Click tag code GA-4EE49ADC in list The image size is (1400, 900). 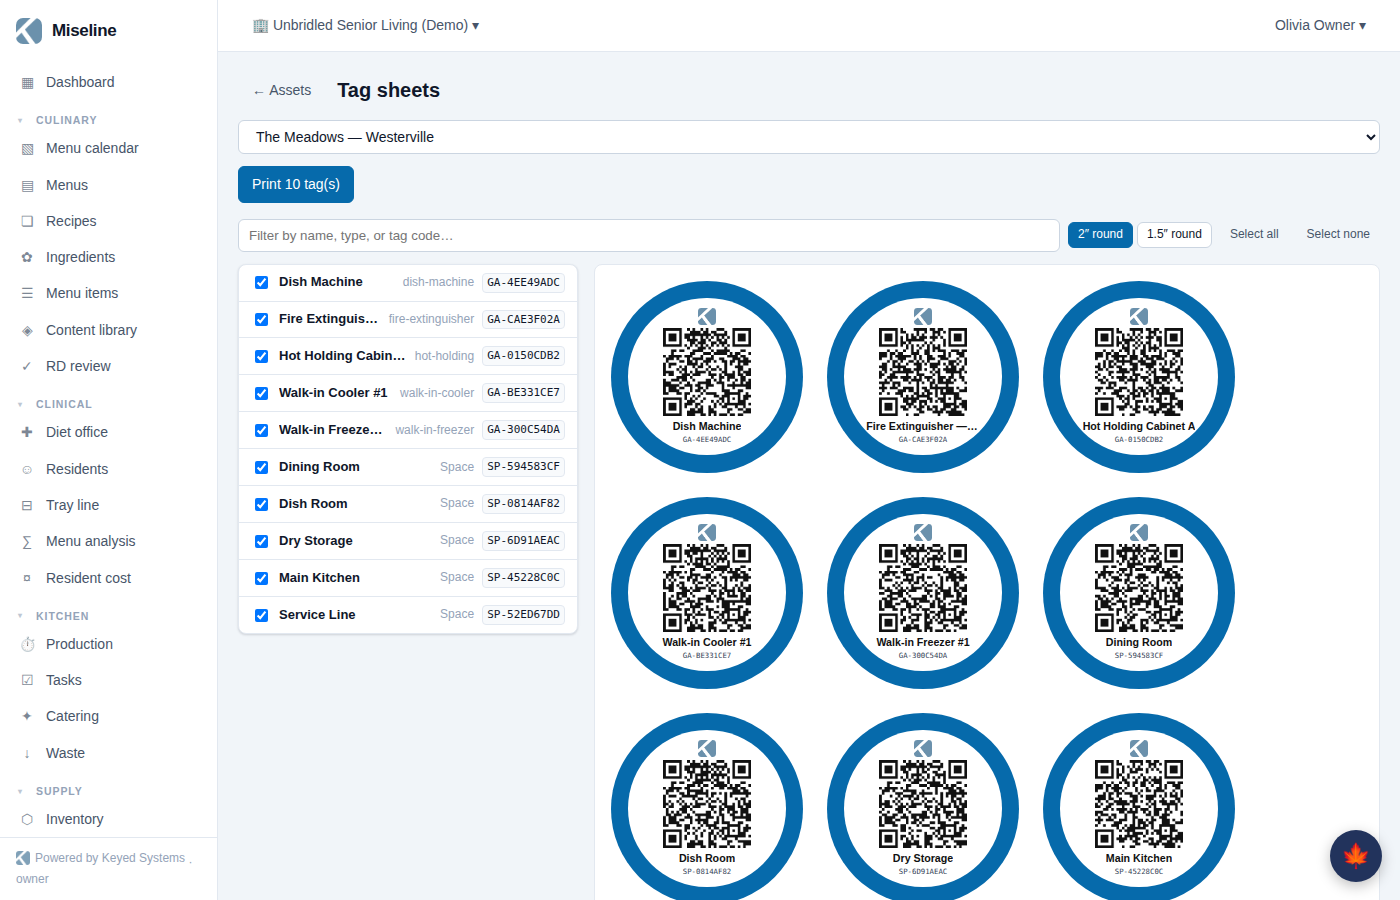523,283
